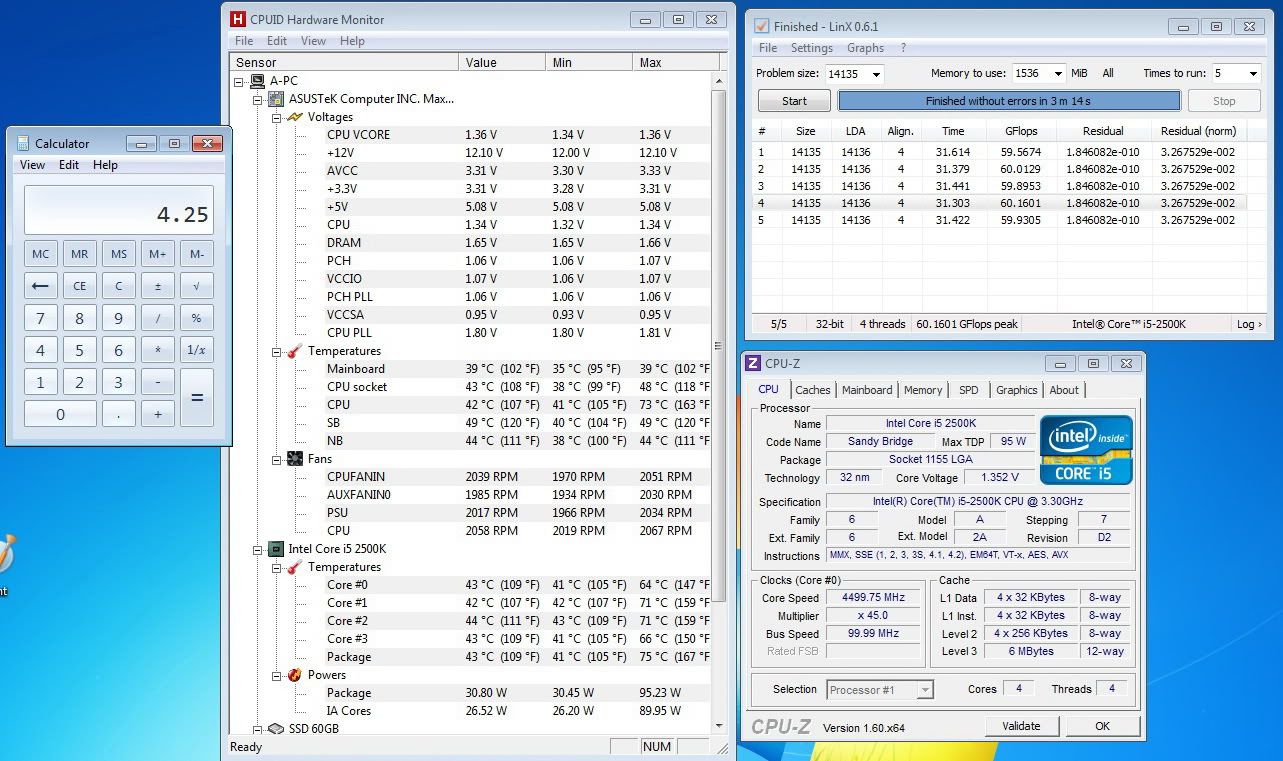Screen dimensions: 1283x761
Task: Click the Validate button in CPU-Z
Action: pyautogui.click(x=1021, y=726)
